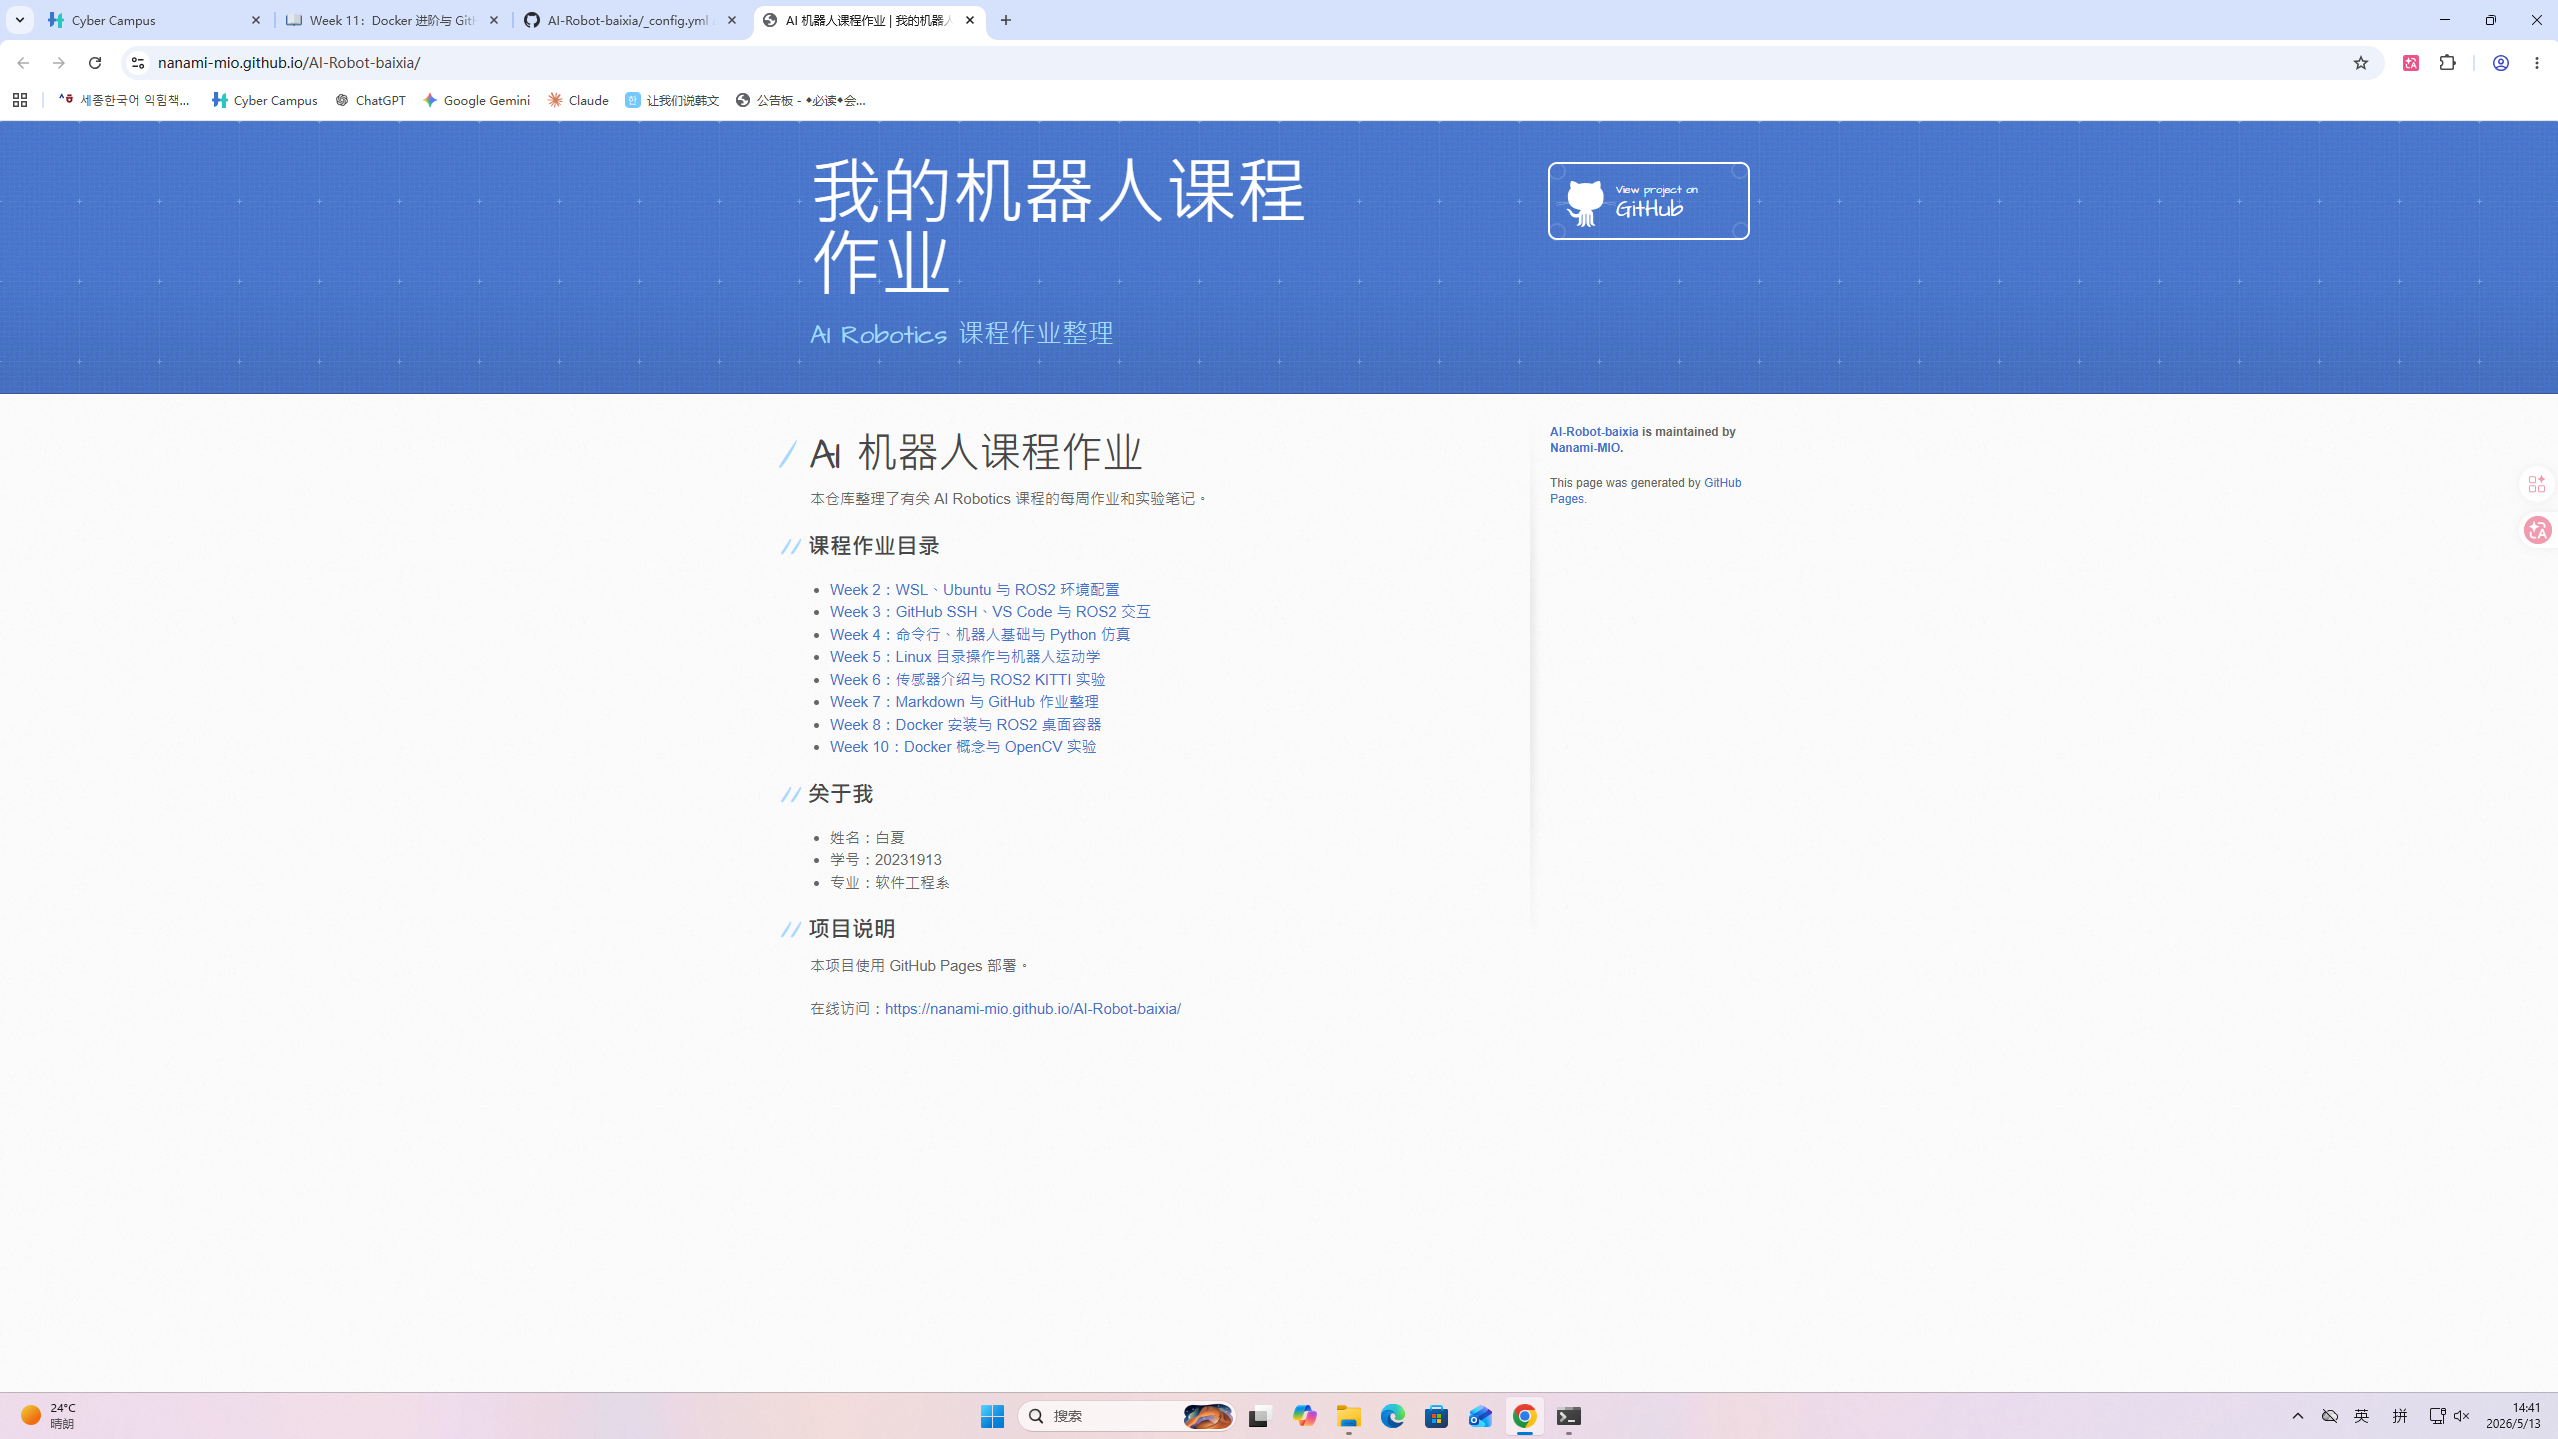Open the Google Gemini bookmark
The image size is (2558, 1439).
click(x=476, y=100)
